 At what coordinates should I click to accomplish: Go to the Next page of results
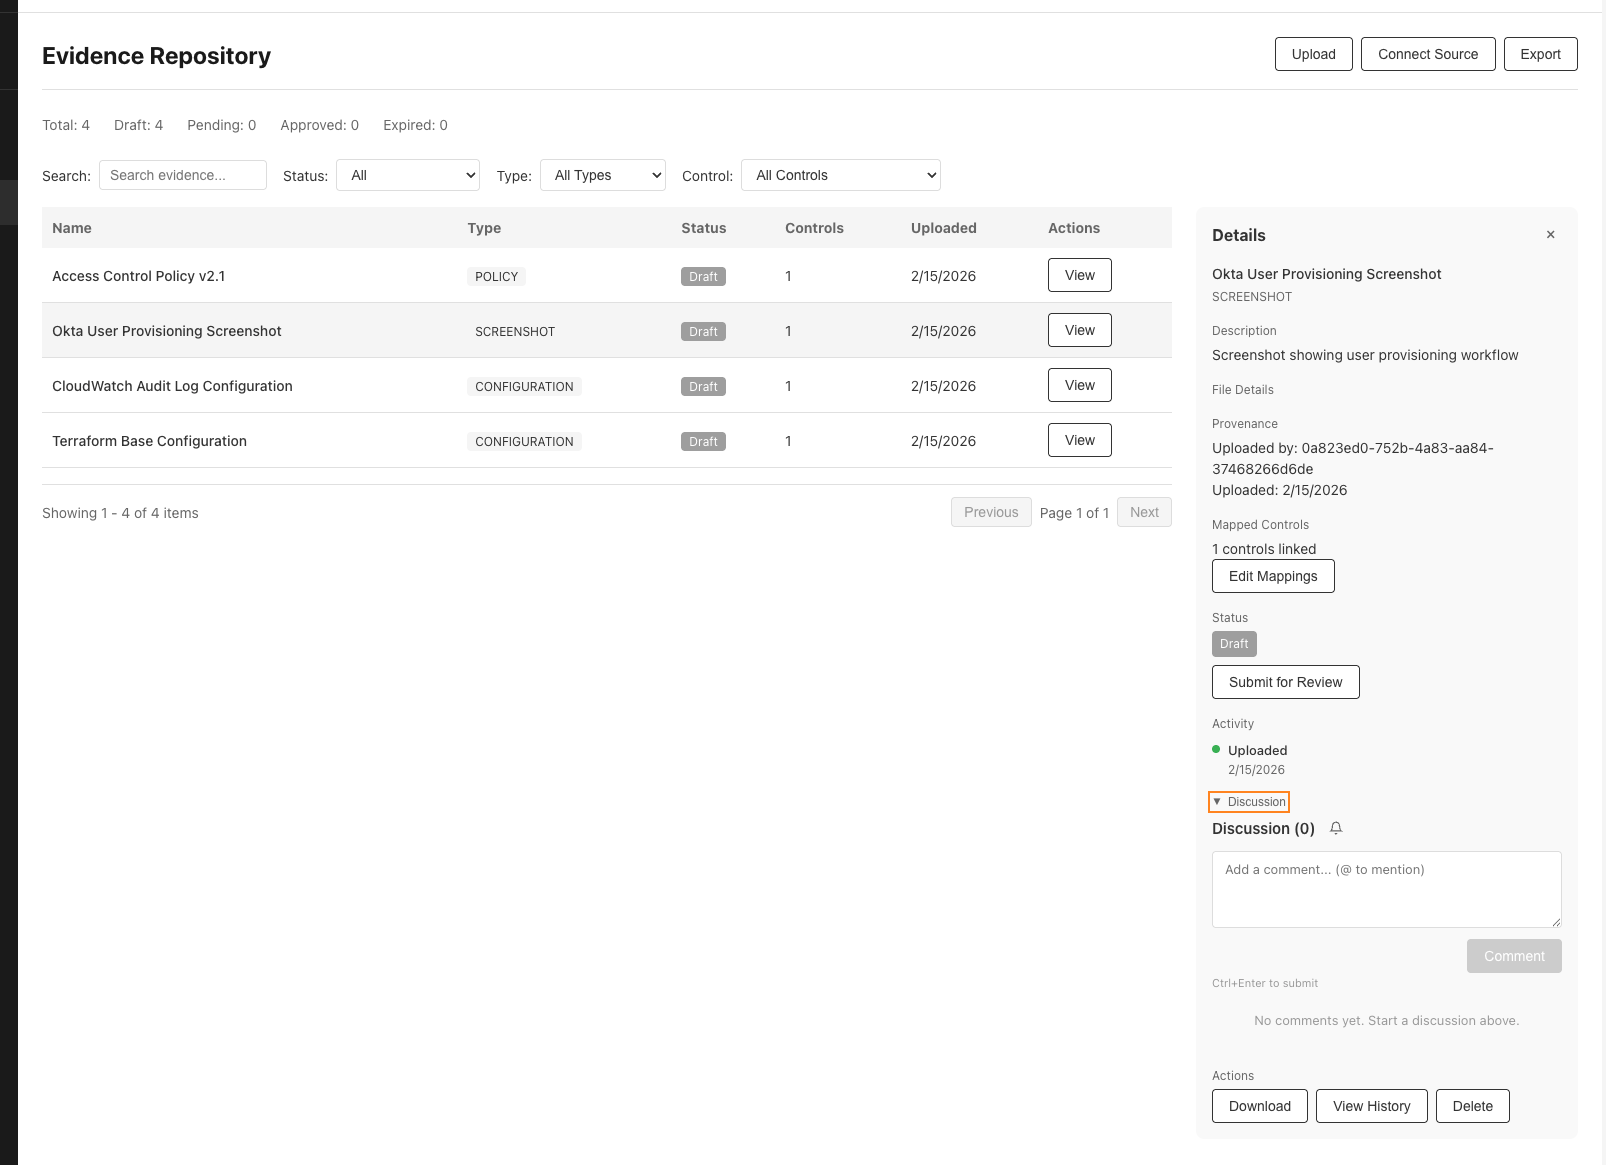coord(1144,512)
